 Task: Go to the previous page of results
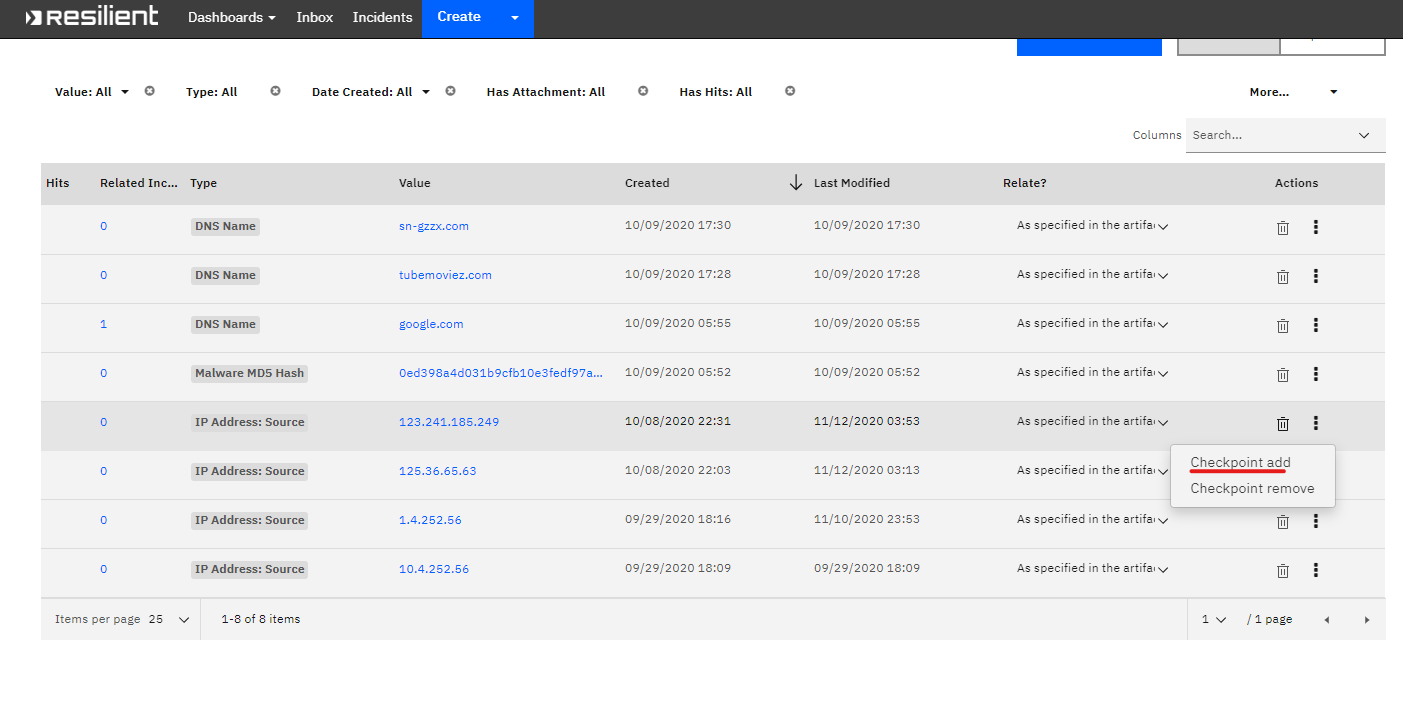coord(1327,620)
